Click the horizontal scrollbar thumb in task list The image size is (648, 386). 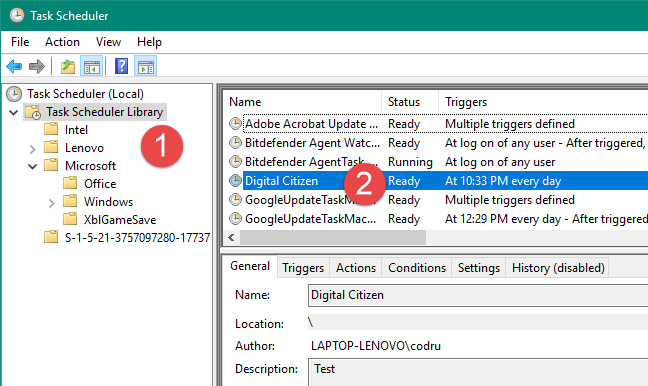pyautogui.click(x=333, y=238)
